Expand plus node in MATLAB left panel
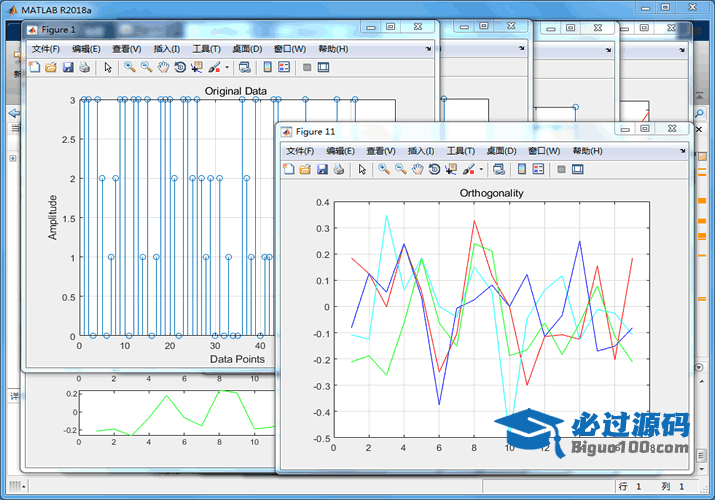This screenshot has height=500, width=715. pos(13,158)
